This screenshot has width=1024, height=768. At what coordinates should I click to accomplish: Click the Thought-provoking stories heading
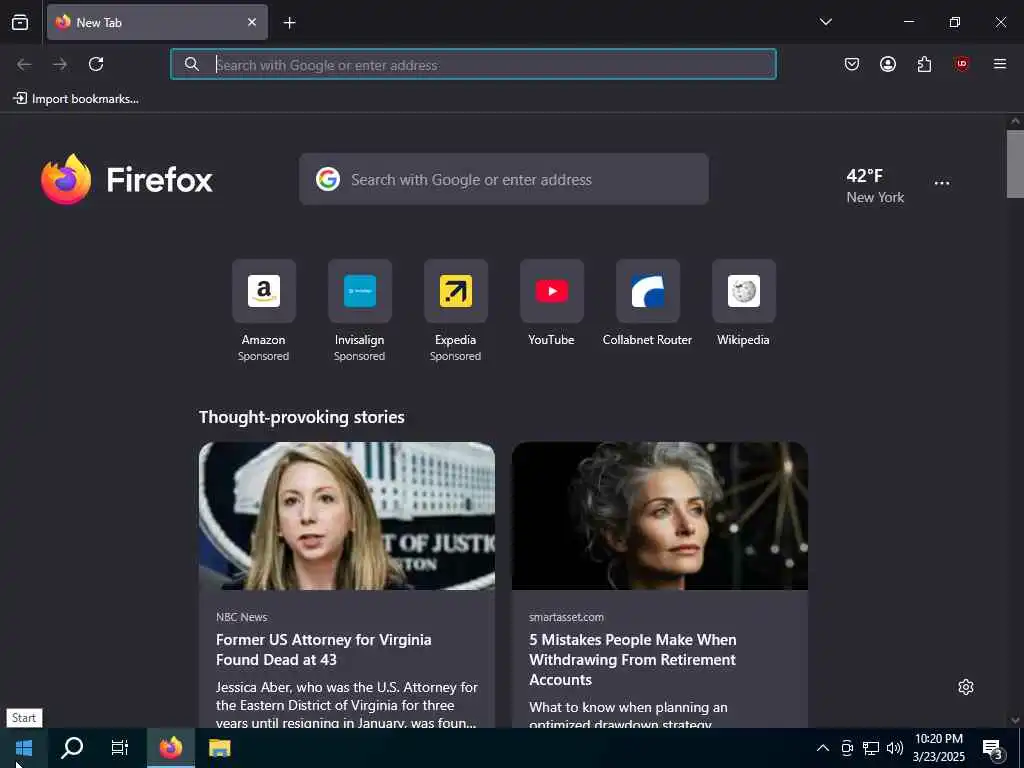tap(302, 417)
